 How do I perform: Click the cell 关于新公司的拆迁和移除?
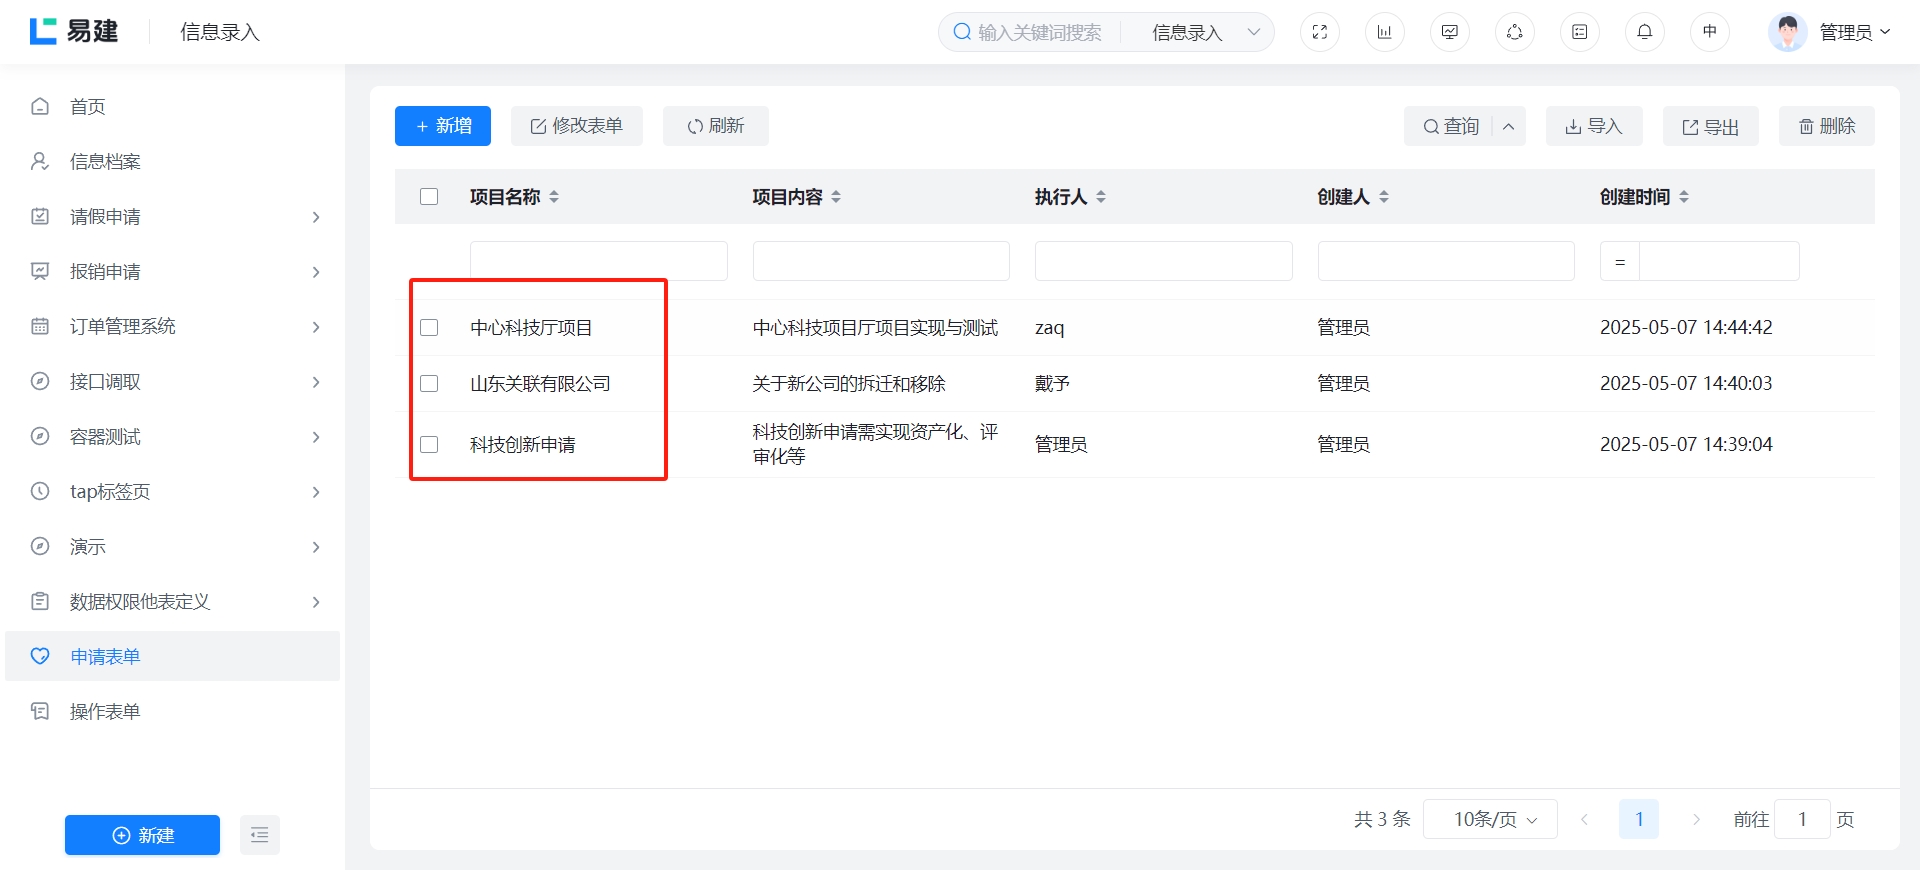click(849, 384)
